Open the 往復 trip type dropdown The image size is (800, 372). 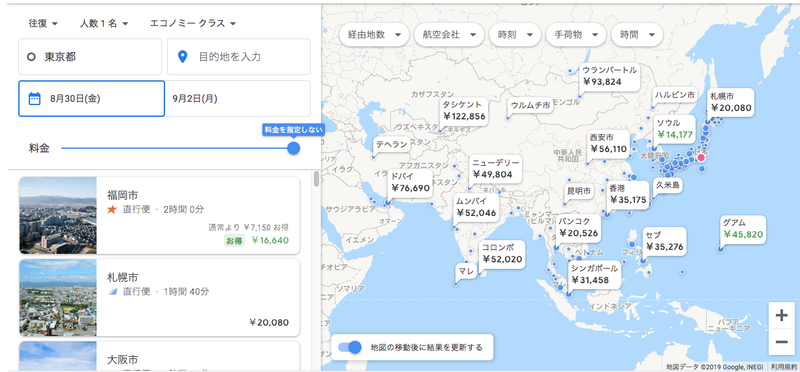pyautogui.click(x=43, y=23)
